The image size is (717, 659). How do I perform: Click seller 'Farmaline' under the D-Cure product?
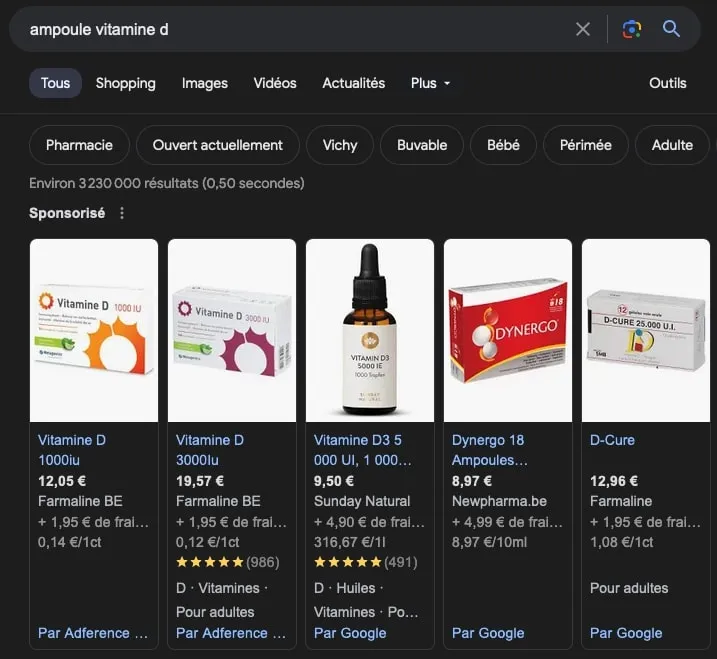tap(621, 501)
